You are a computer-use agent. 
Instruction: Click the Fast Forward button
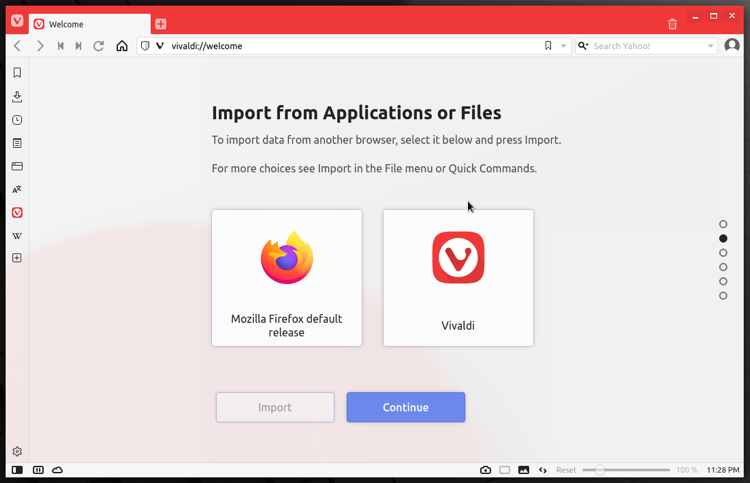78,46
